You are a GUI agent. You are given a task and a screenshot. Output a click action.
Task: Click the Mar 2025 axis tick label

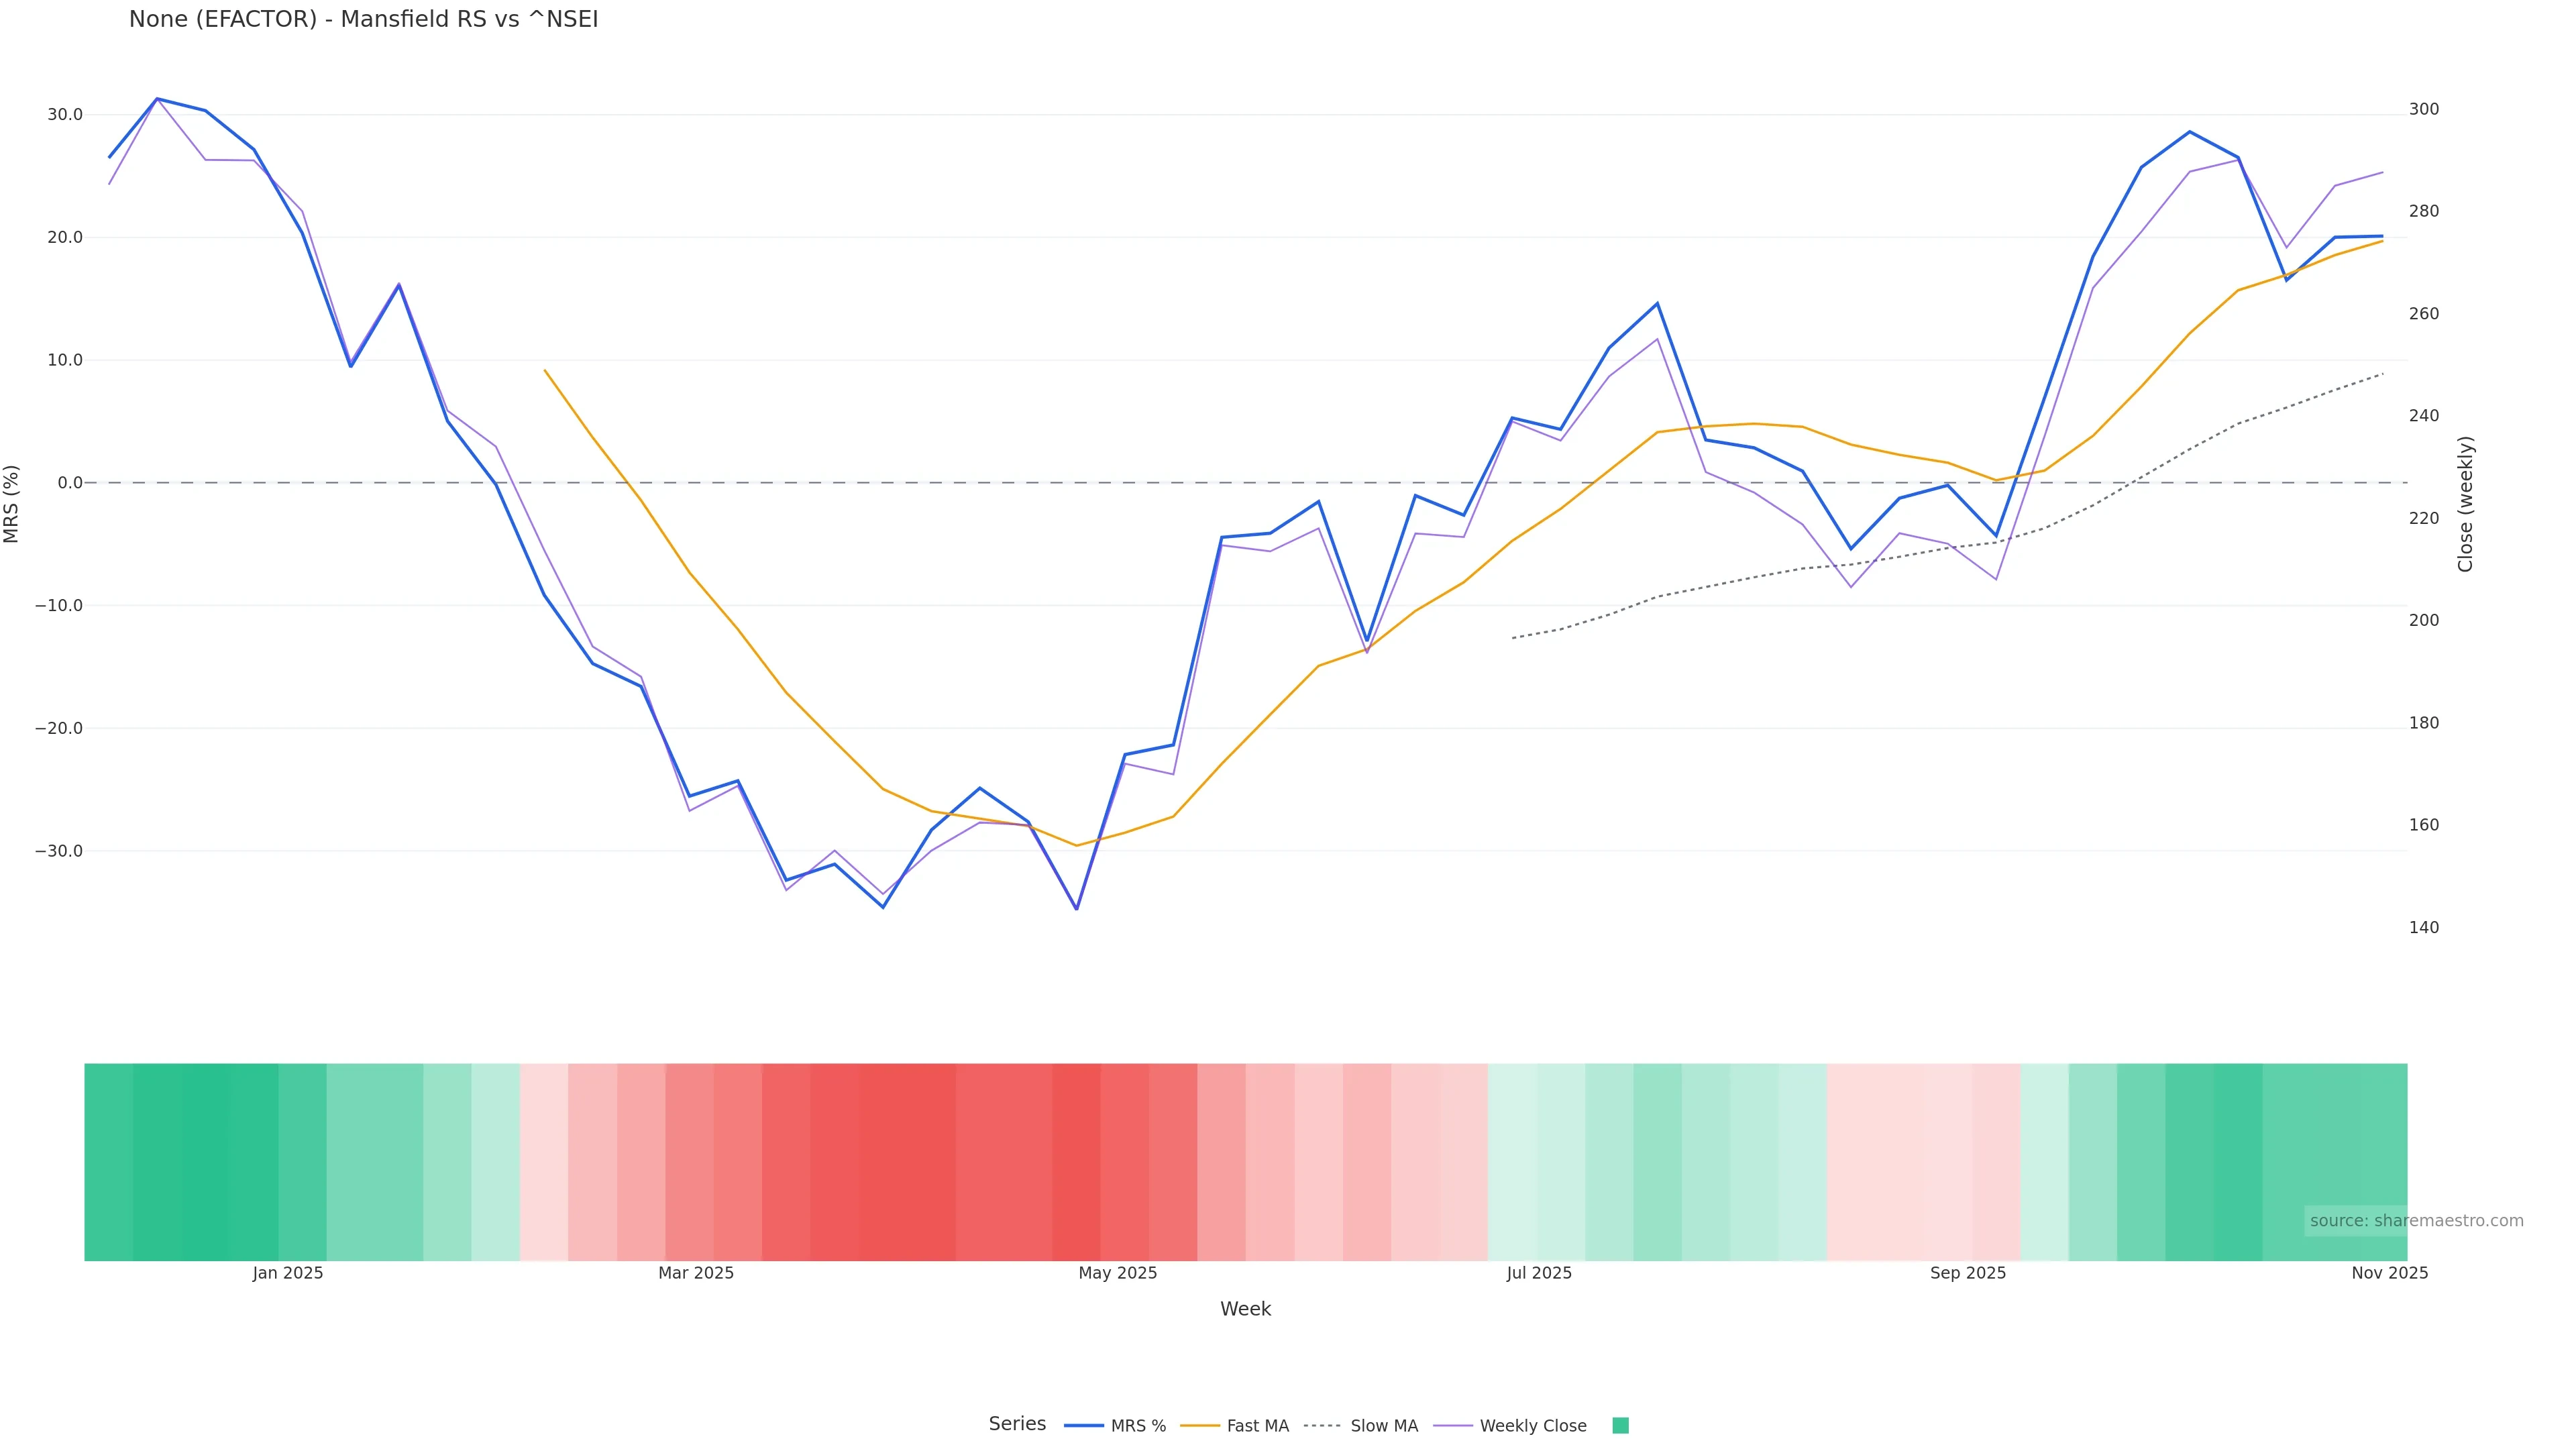[x=696, y=1273]
